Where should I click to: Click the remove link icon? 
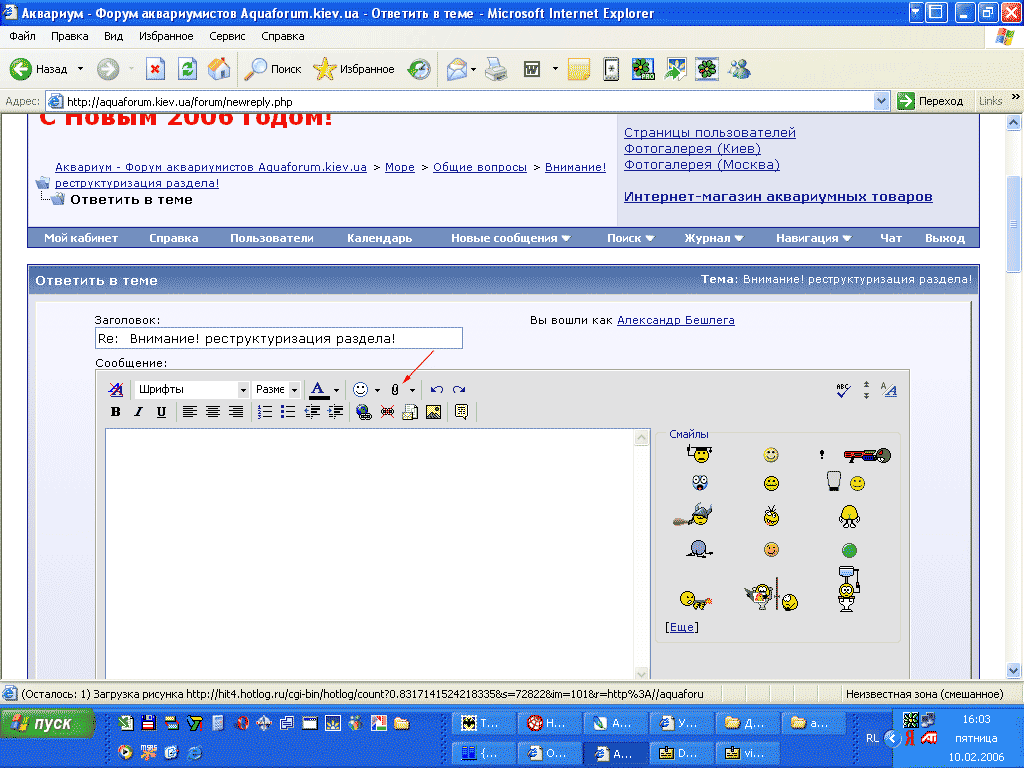[x=387, y=412]
